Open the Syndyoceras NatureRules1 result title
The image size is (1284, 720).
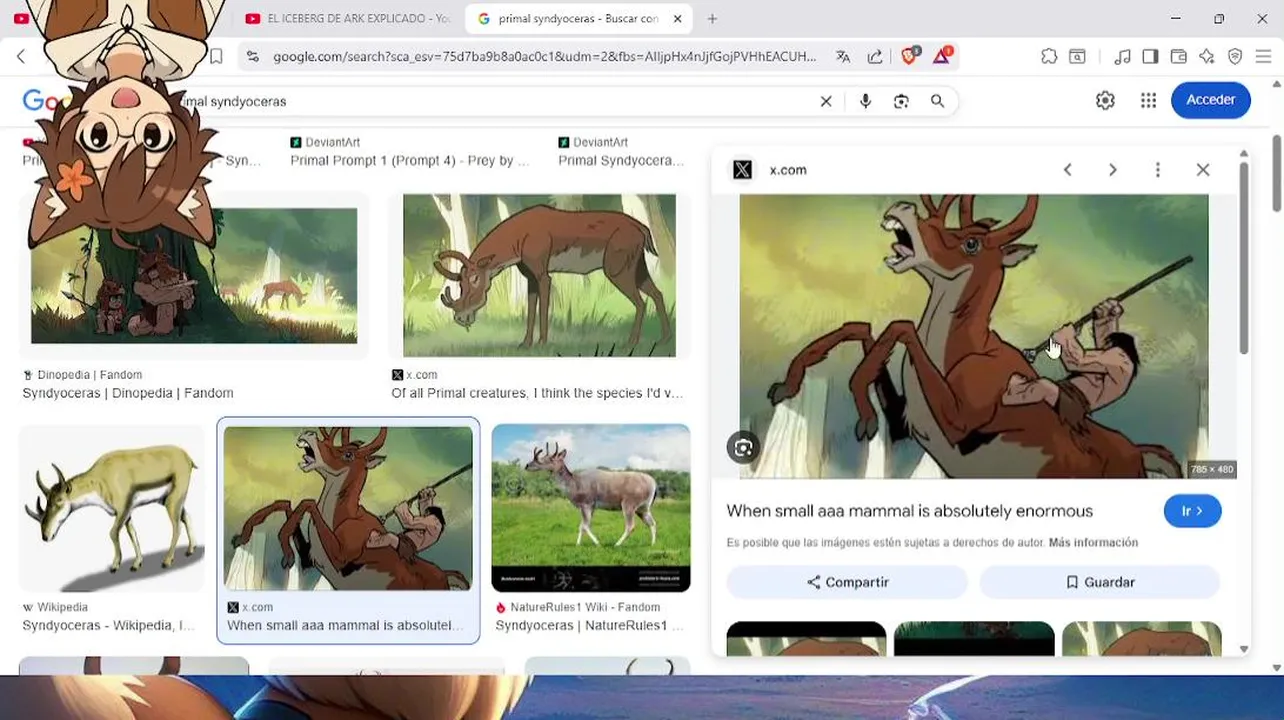[589, 625]
